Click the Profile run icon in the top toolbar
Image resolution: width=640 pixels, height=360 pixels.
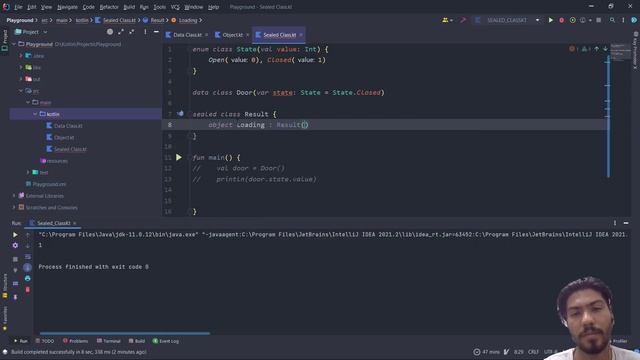click(583, 20)
